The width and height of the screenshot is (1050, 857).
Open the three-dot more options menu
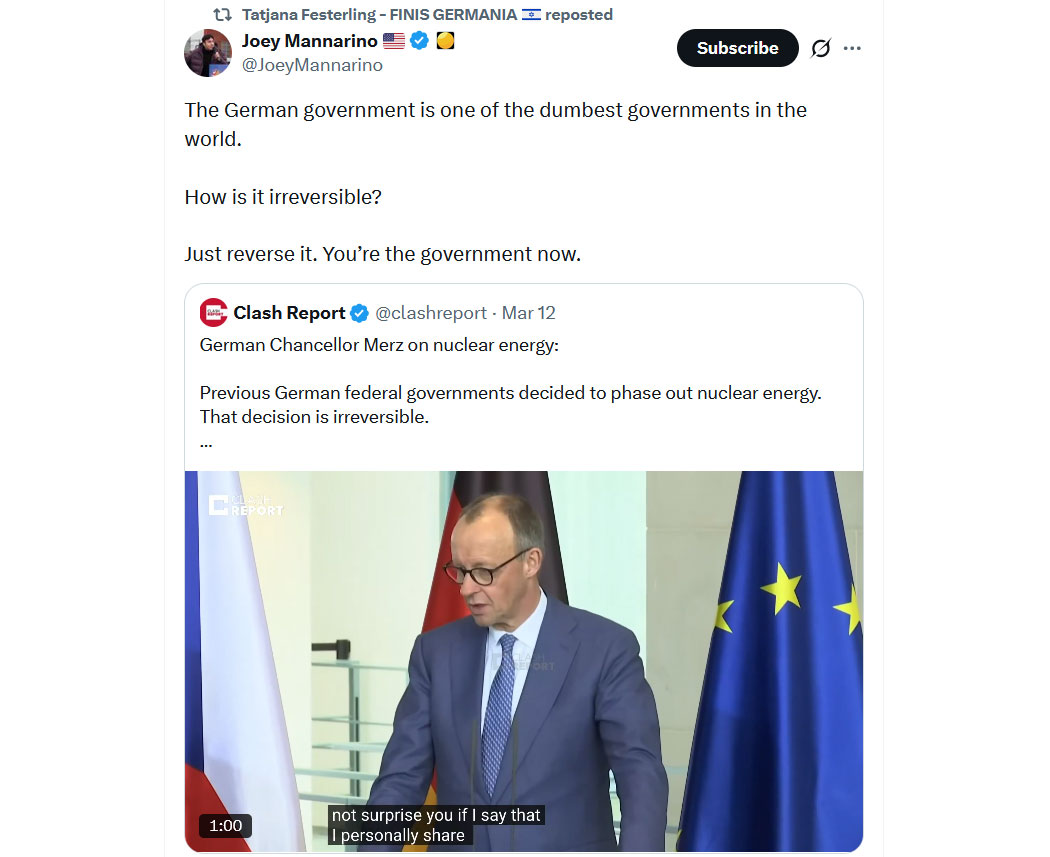852,48
